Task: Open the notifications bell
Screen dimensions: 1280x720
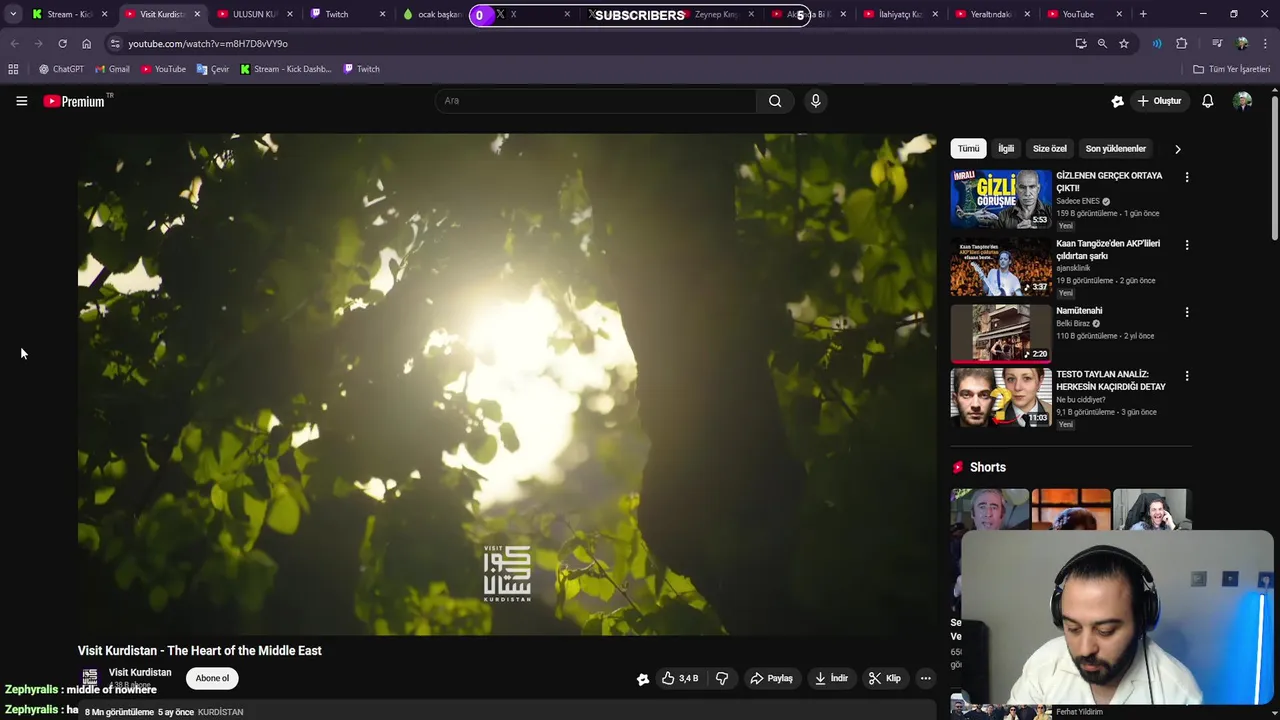Action: 1207,101
